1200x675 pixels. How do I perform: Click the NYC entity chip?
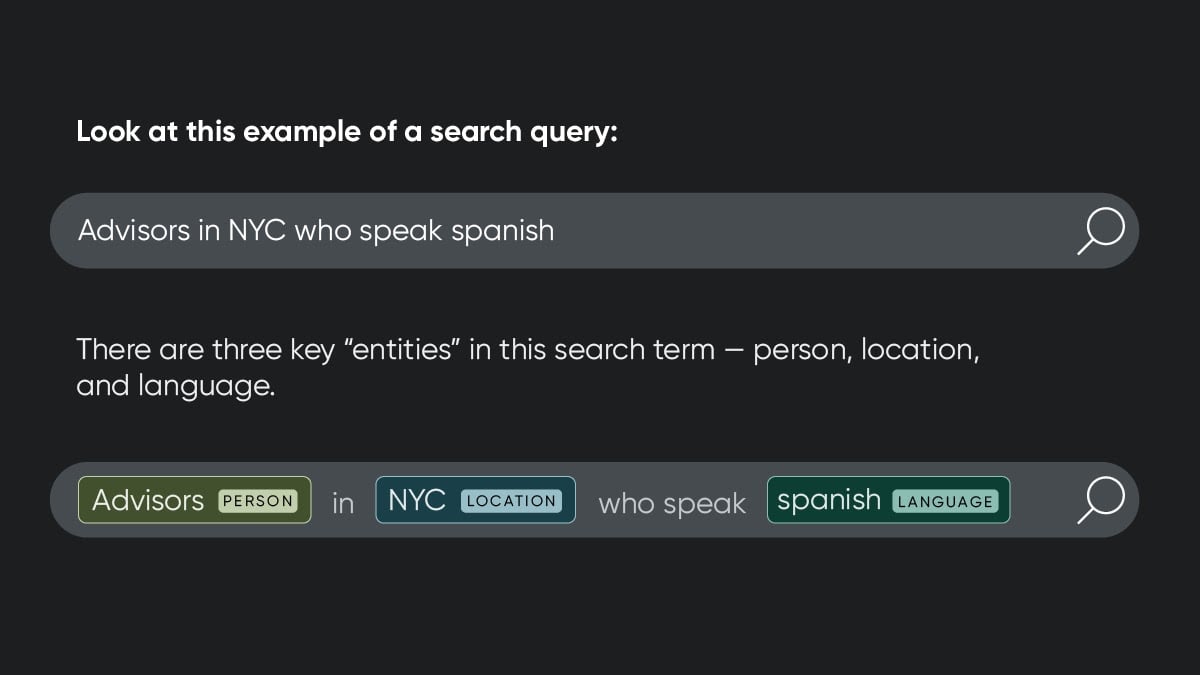click(476, 500)
